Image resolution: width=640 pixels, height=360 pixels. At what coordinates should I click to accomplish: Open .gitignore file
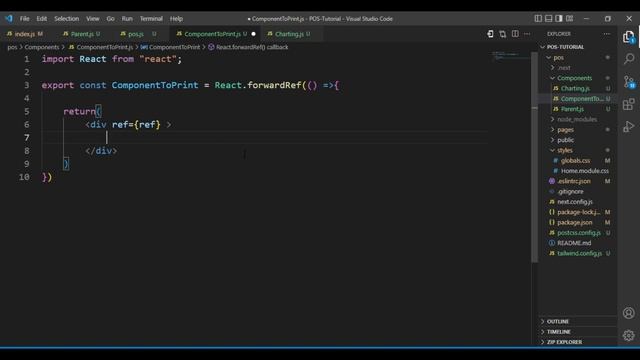click(578, 191)
